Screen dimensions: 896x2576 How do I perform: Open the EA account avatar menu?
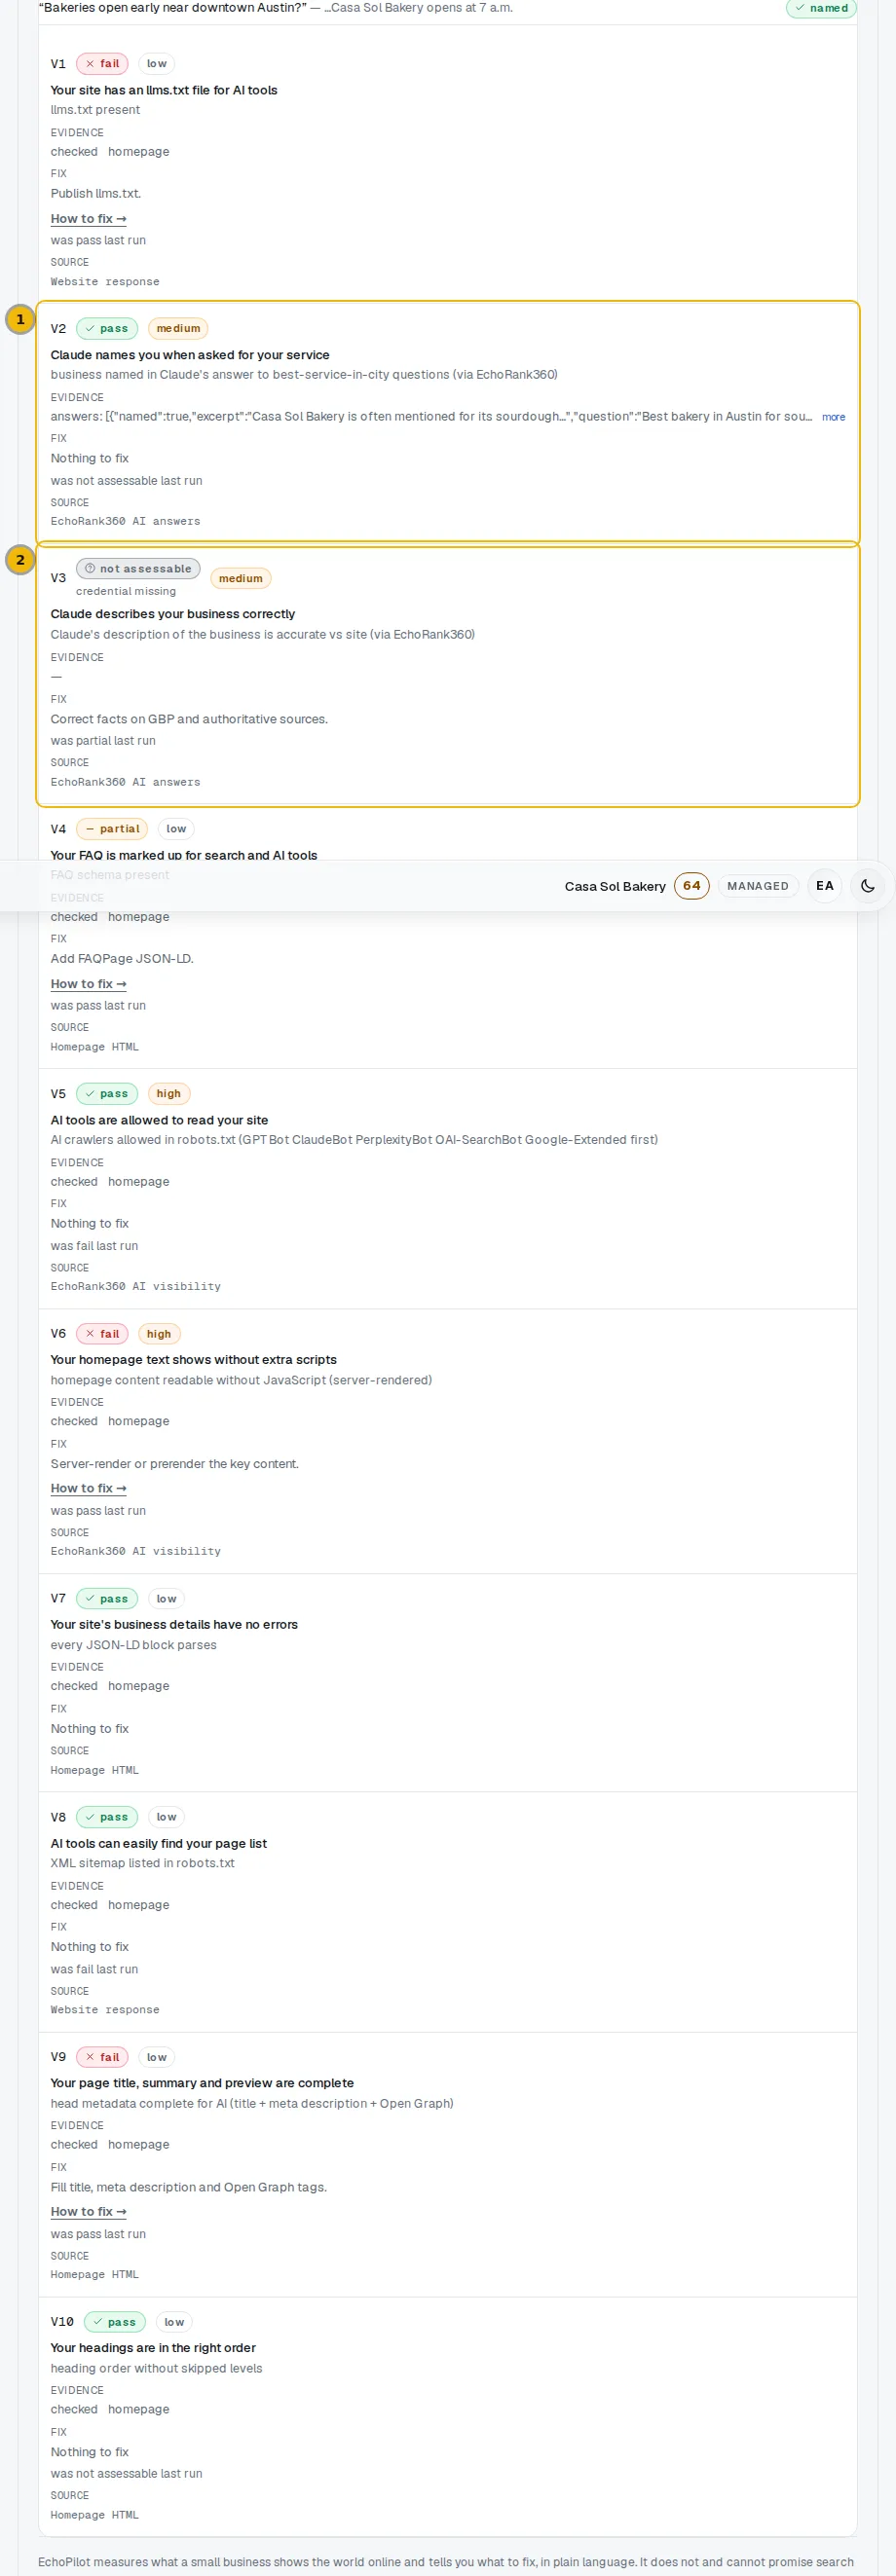point(824,886)
